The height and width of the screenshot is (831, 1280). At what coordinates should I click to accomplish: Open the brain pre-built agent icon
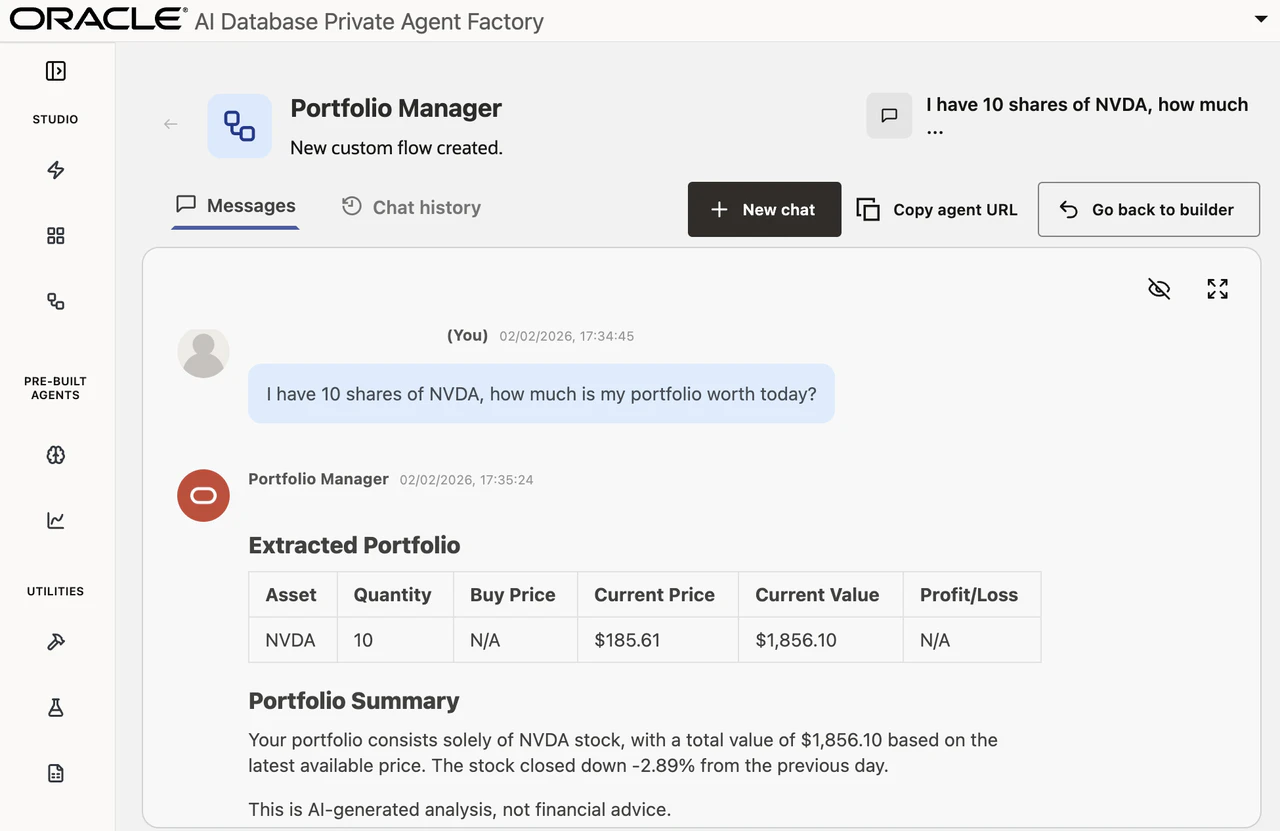56,455
